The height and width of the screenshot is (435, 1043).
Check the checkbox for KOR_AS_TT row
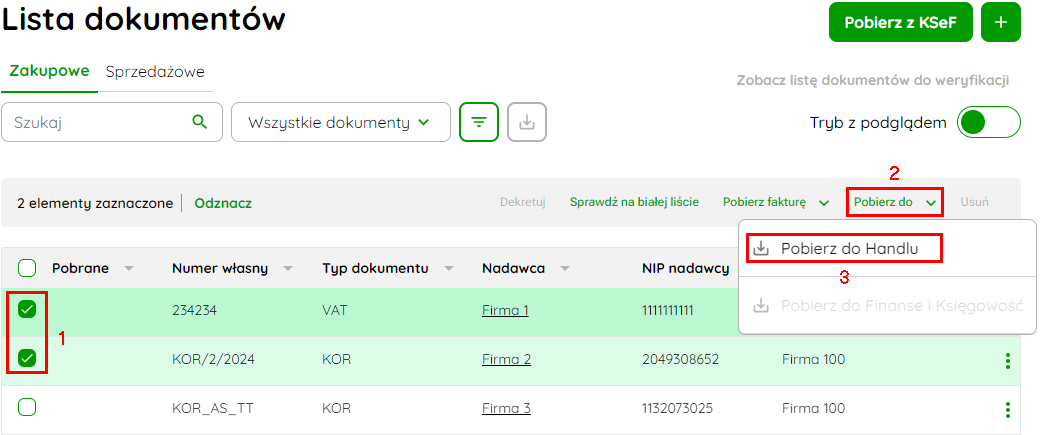click(x=27, y=407)
